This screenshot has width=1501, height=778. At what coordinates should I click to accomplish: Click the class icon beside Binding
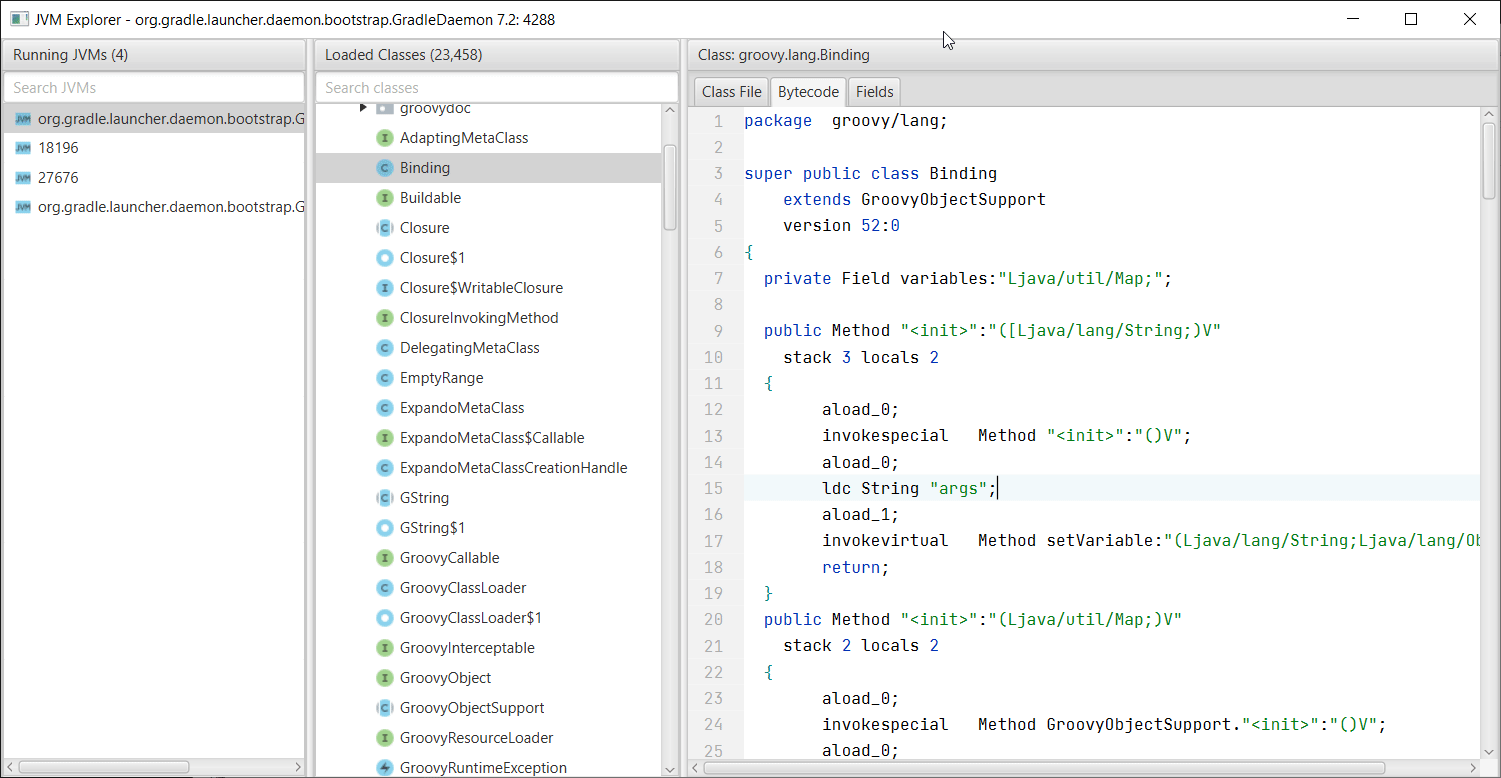pyautogui.click(x=384, y=168)
